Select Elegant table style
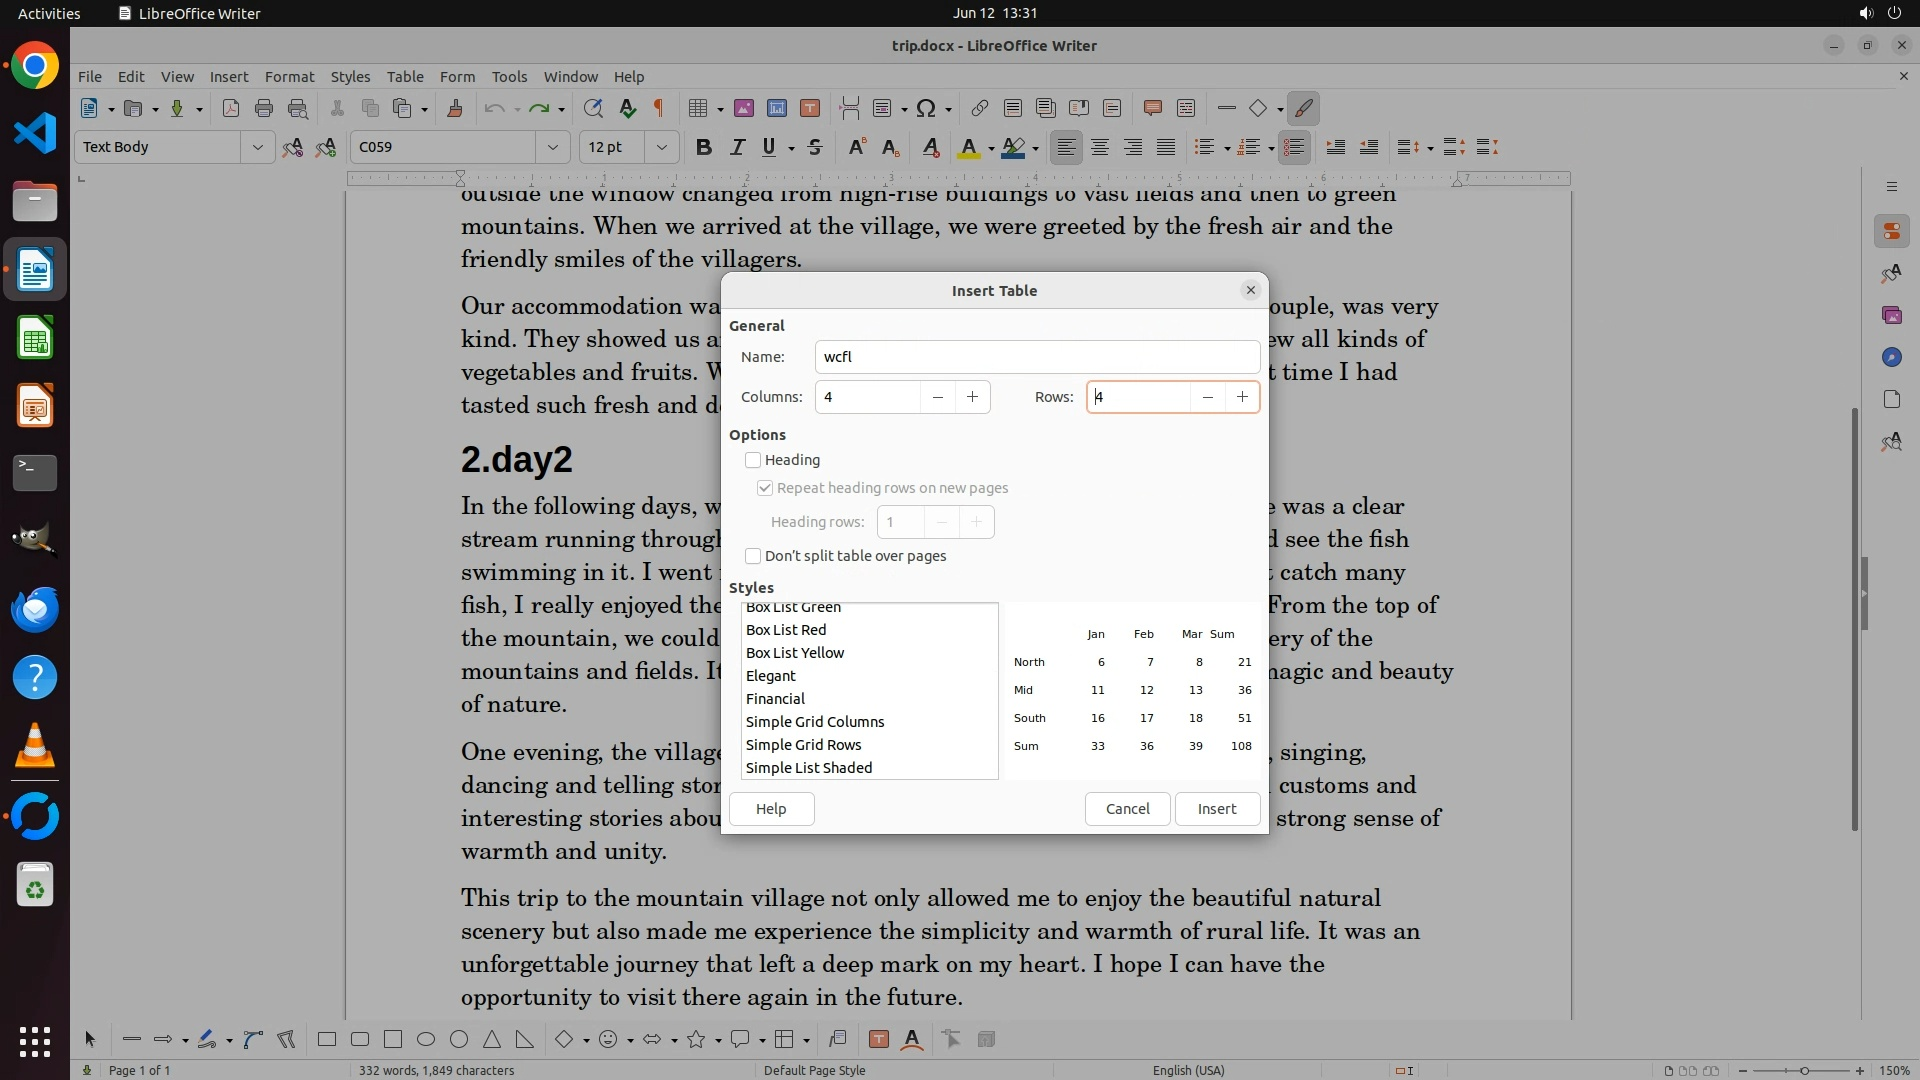Image resolution: width=1920 pixels, height=1080 pixels. pyautogui.click(x=771, y=676)
